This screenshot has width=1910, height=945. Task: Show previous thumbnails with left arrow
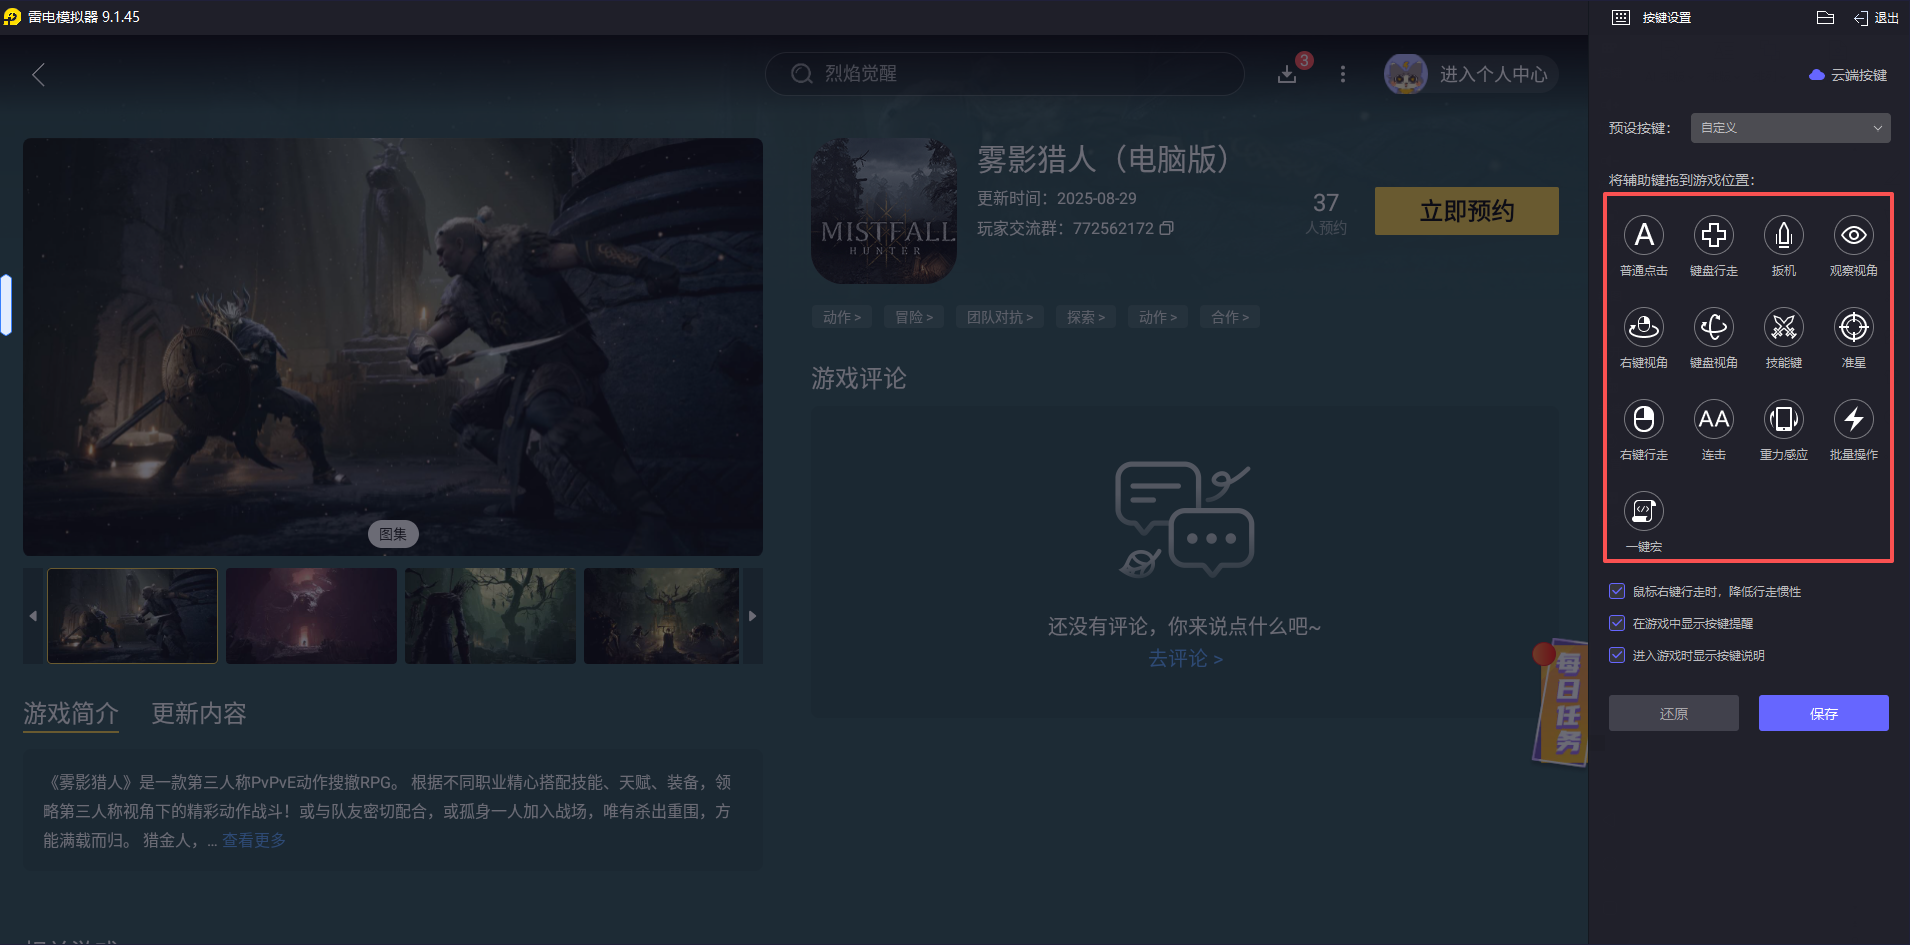click(x=33, y=616)
